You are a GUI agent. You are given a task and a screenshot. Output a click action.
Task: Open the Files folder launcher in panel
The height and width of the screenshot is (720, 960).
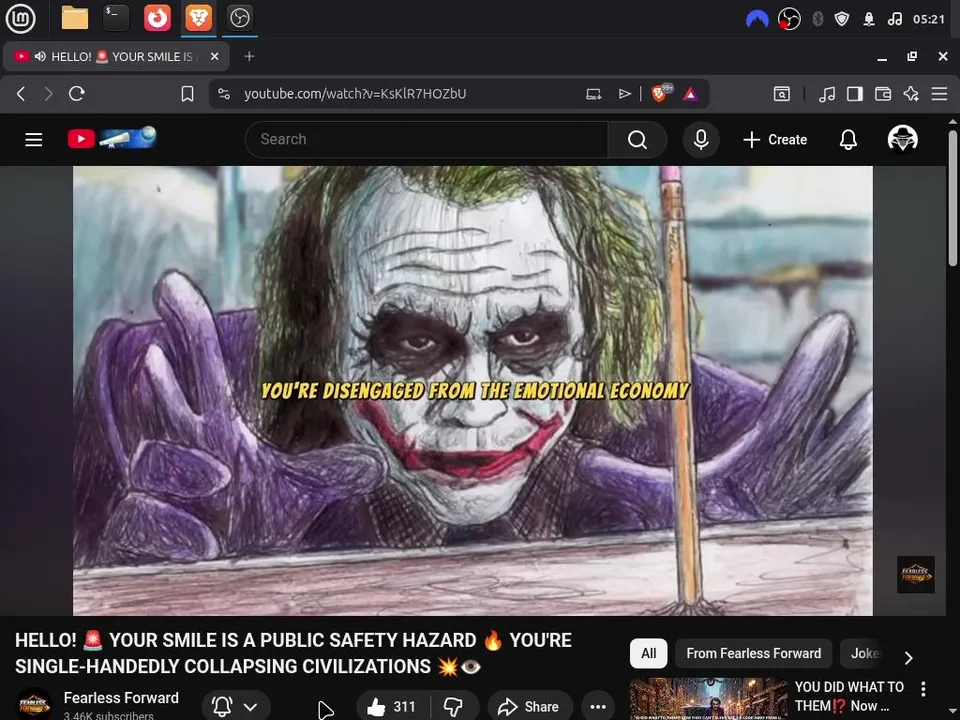click(75, 18)
